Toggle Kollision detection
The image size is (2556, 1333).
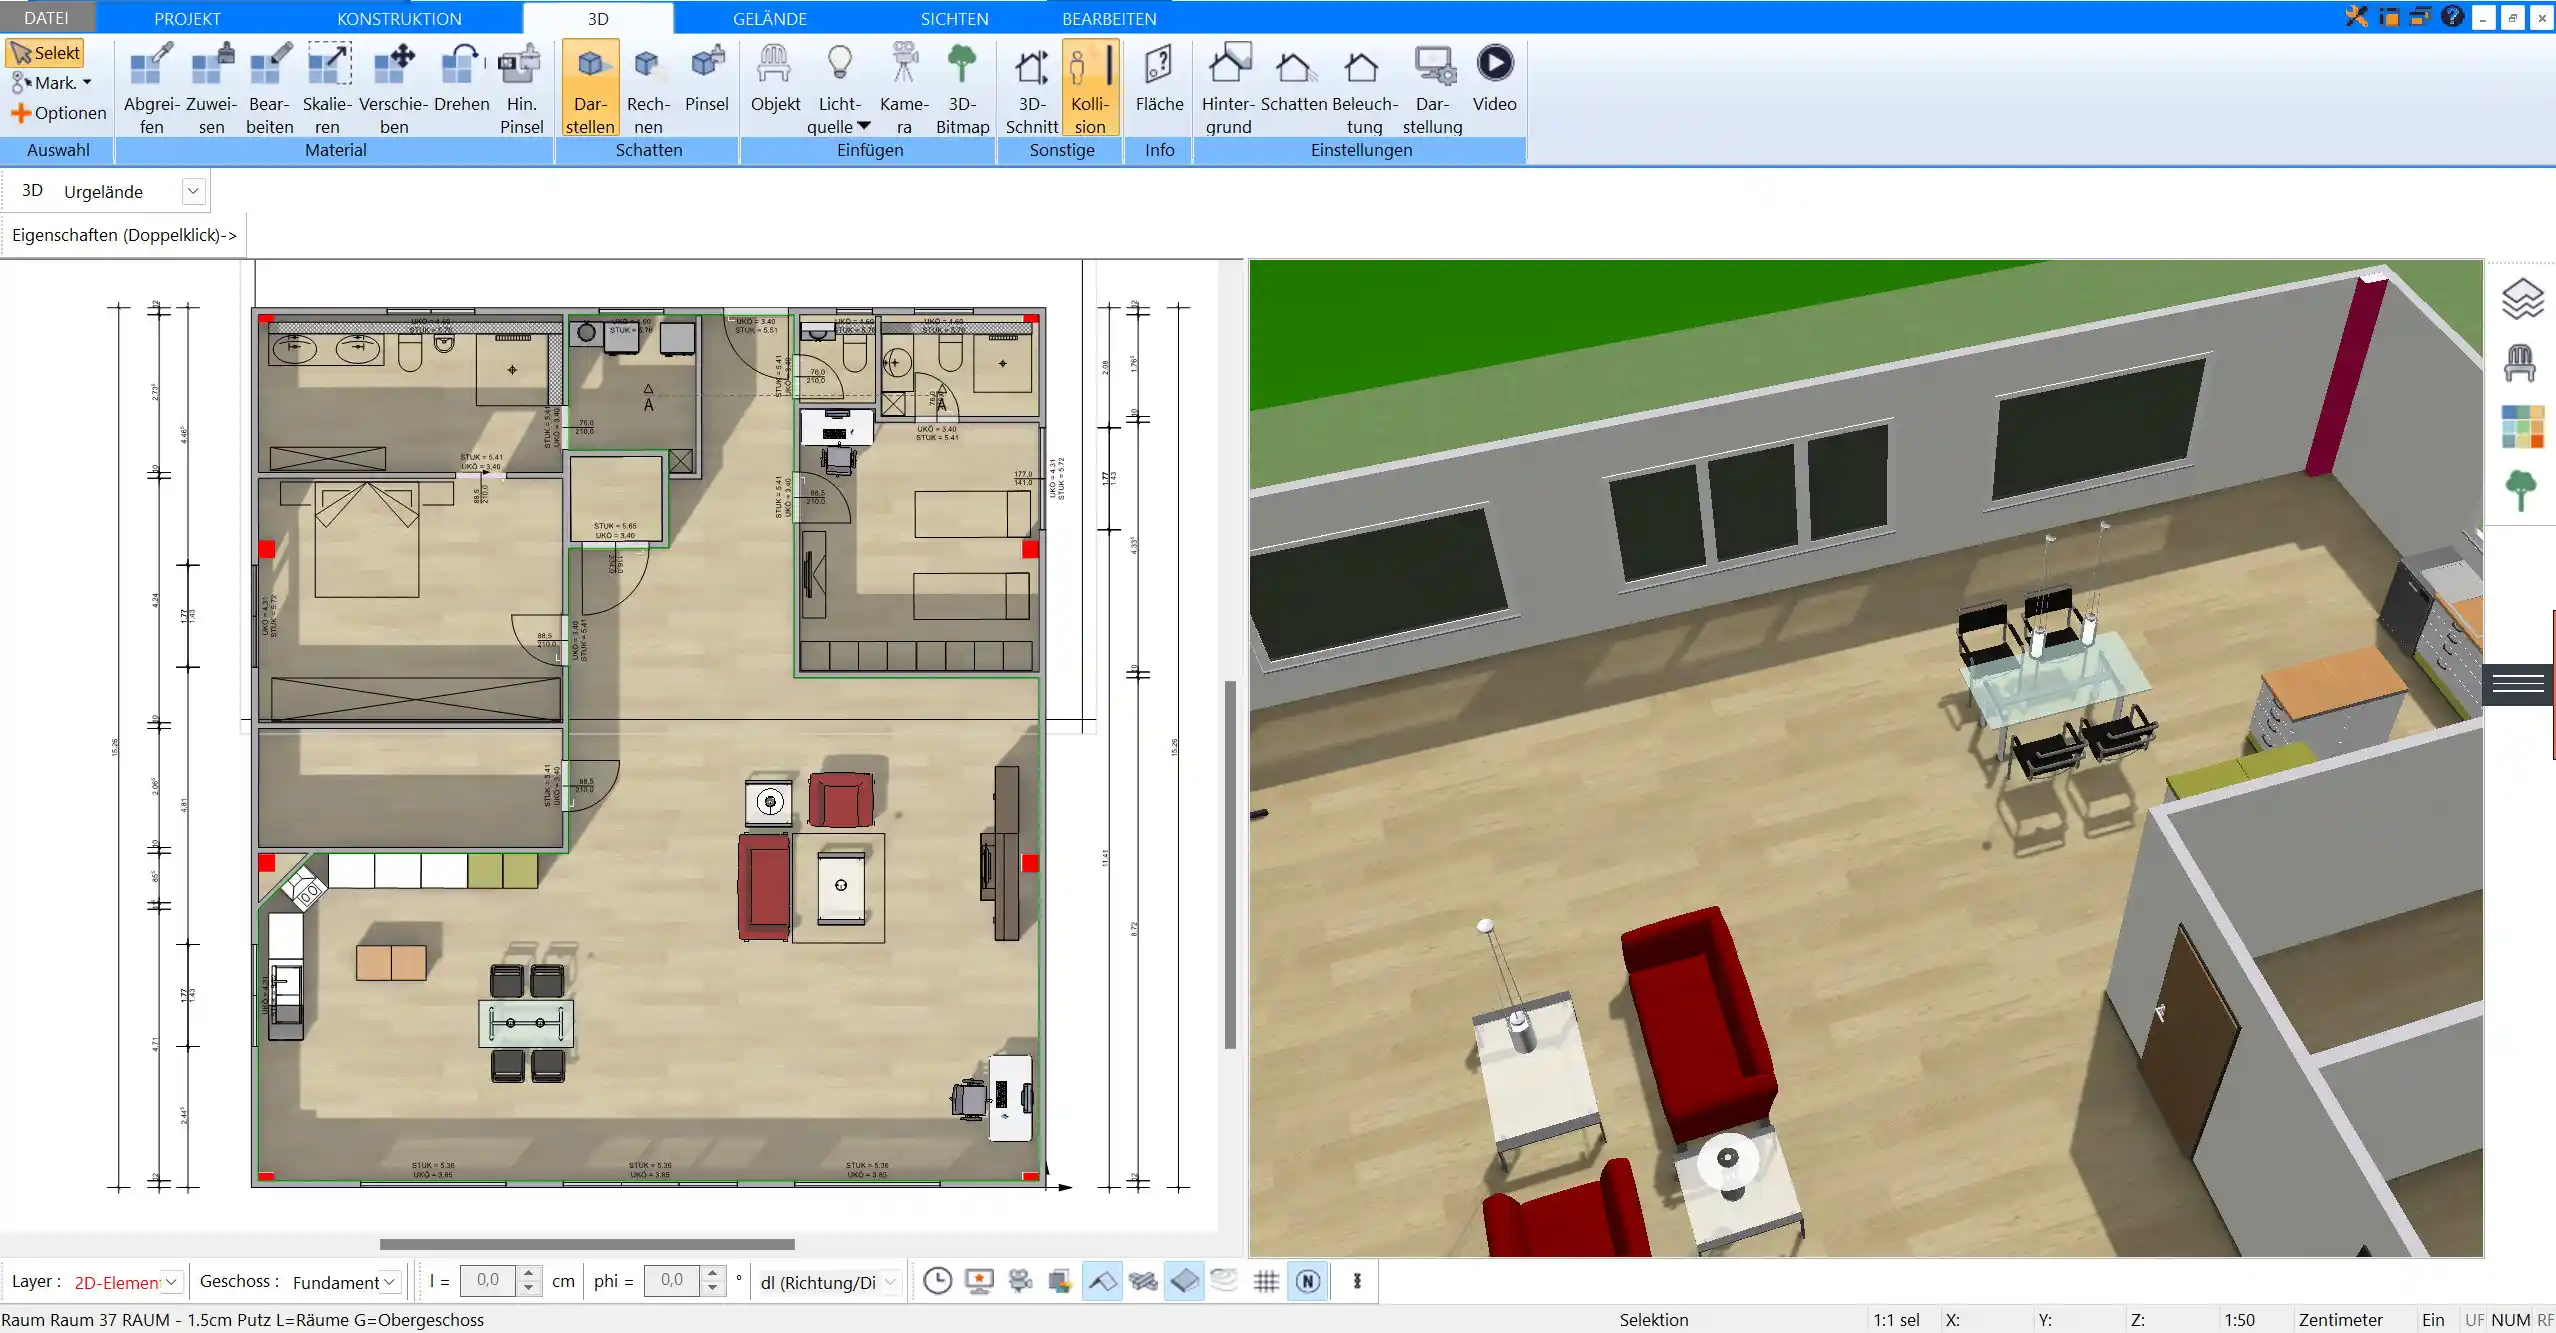pyautogui.click(x=1090, y=88)
